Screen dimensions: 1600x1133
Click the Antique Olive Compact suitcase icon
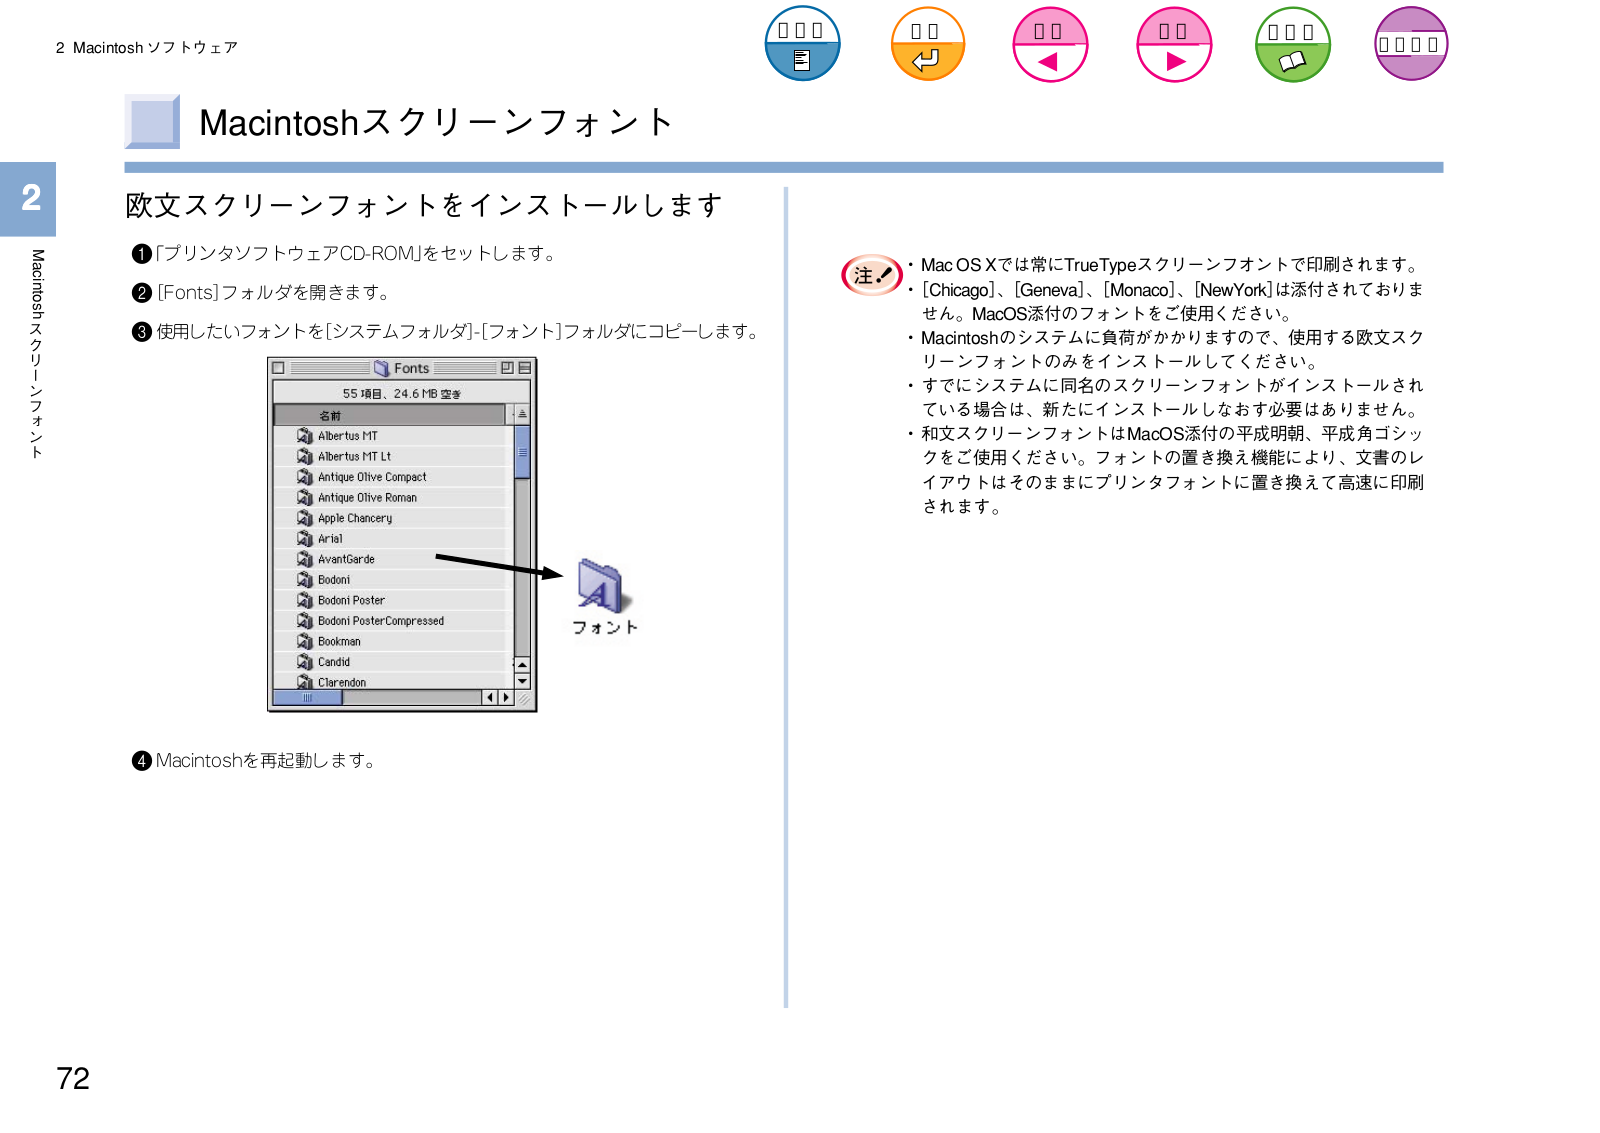click(x=305, y=477)
